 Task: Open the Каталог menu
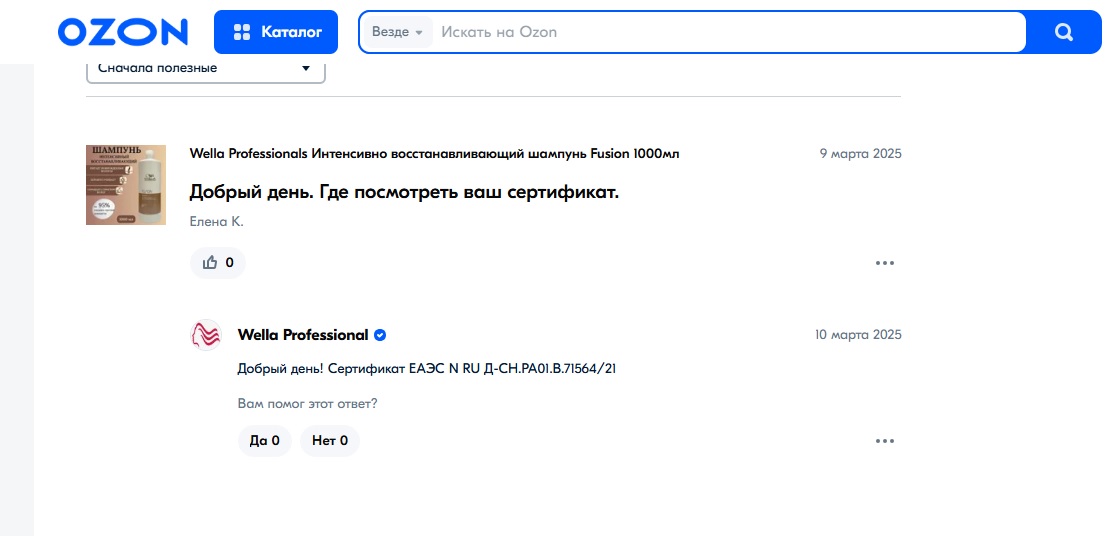tap(276, 32)
